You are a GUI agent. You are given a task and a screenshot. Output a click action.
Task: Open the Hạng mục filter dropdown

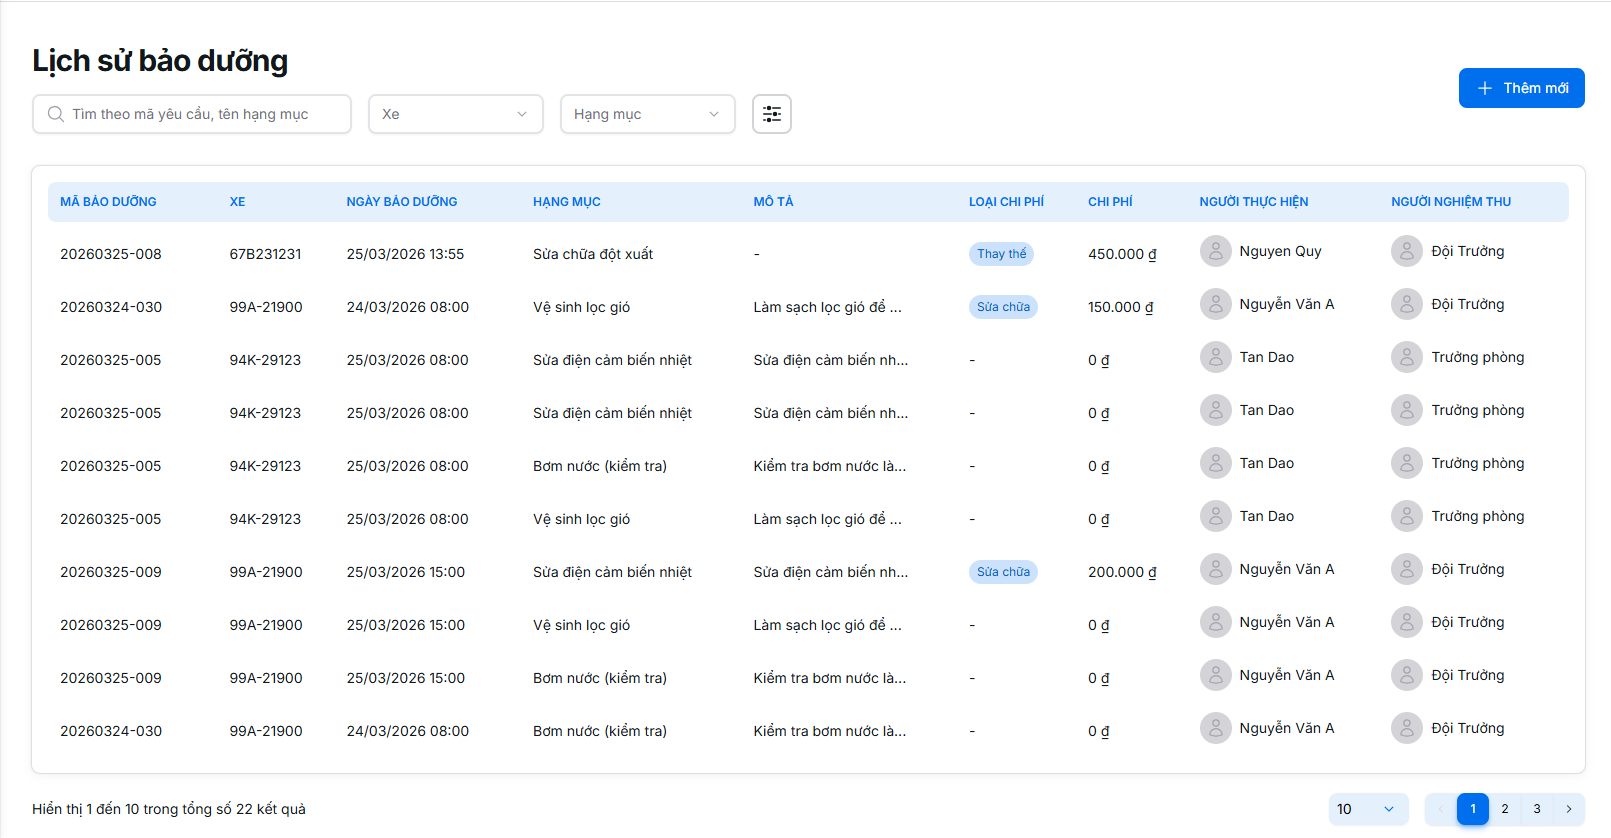point(647,114)
